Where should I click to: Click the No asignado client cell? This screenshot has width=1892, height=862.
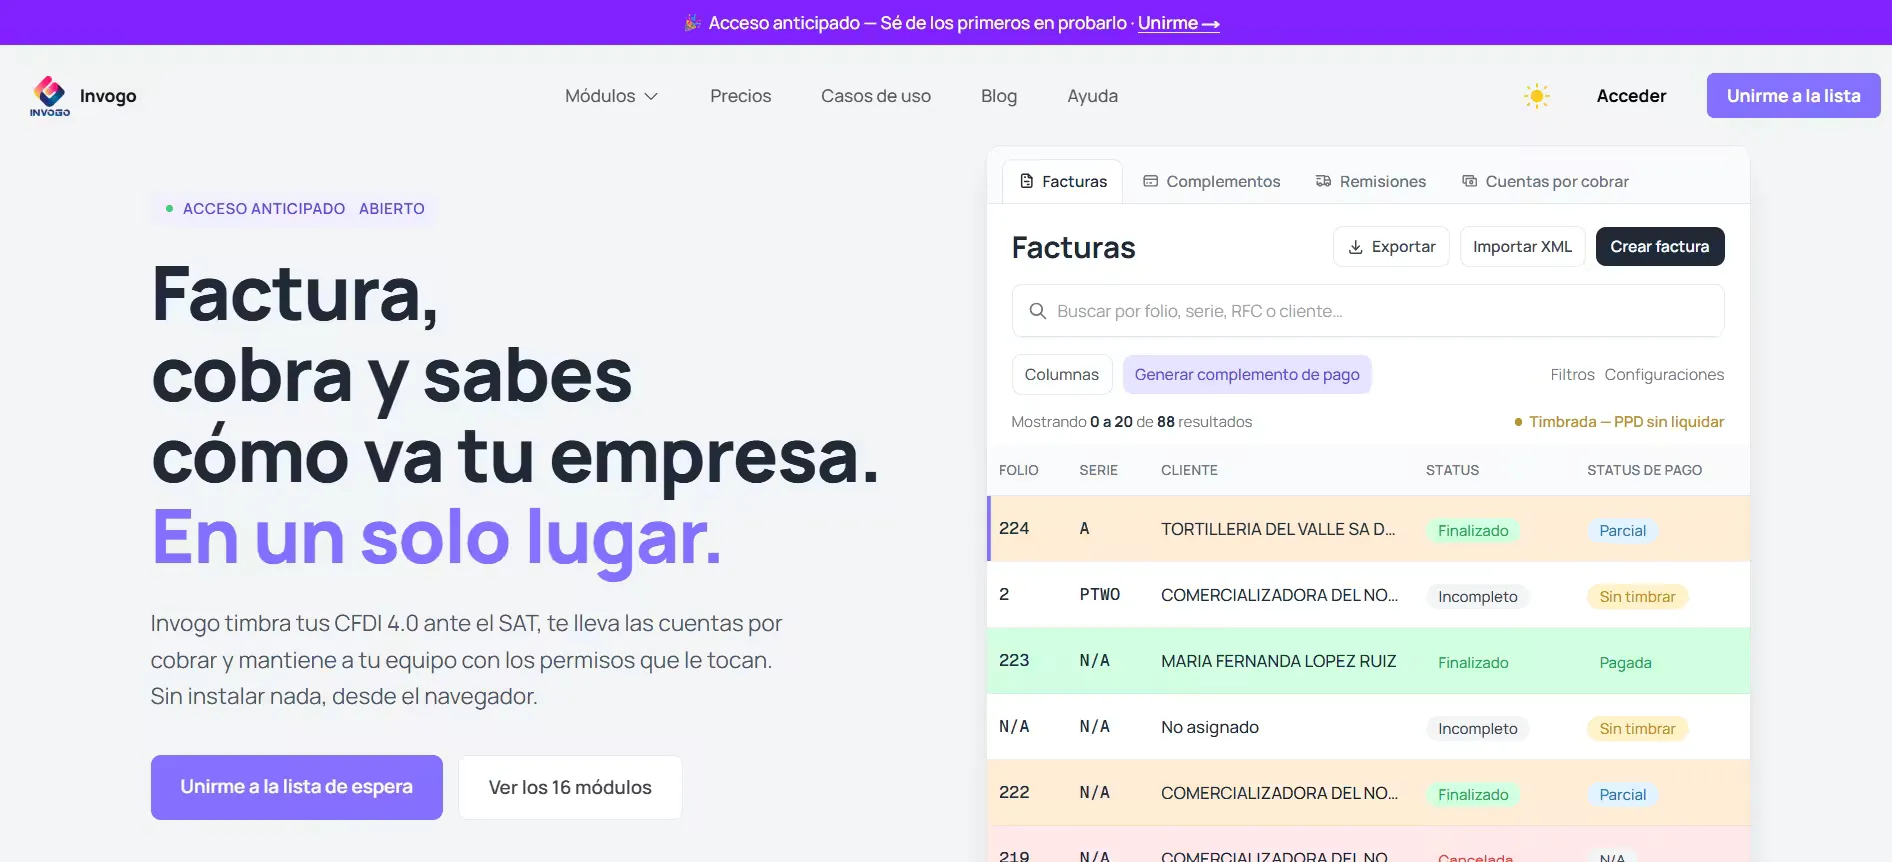pos(1209,727)
